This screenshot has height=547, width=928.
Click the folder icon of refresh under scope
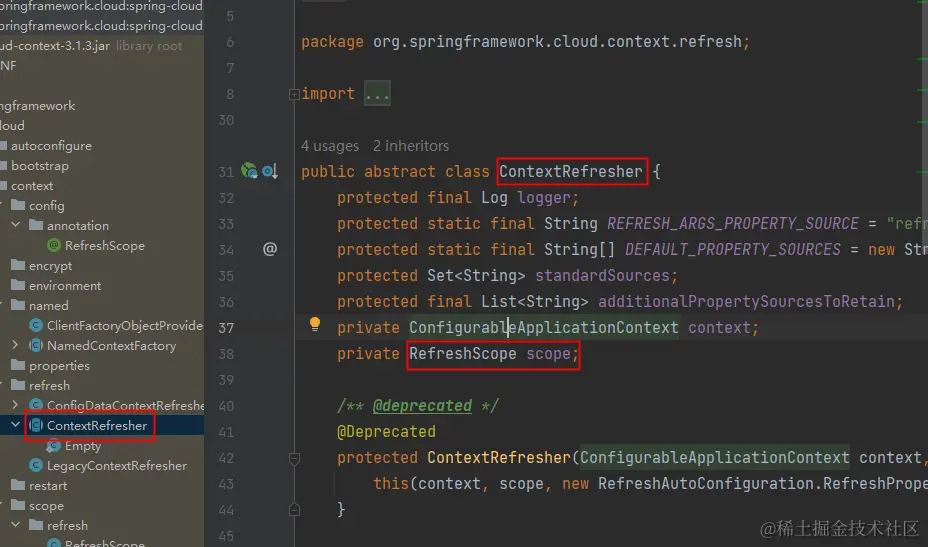tap(36, 525)
